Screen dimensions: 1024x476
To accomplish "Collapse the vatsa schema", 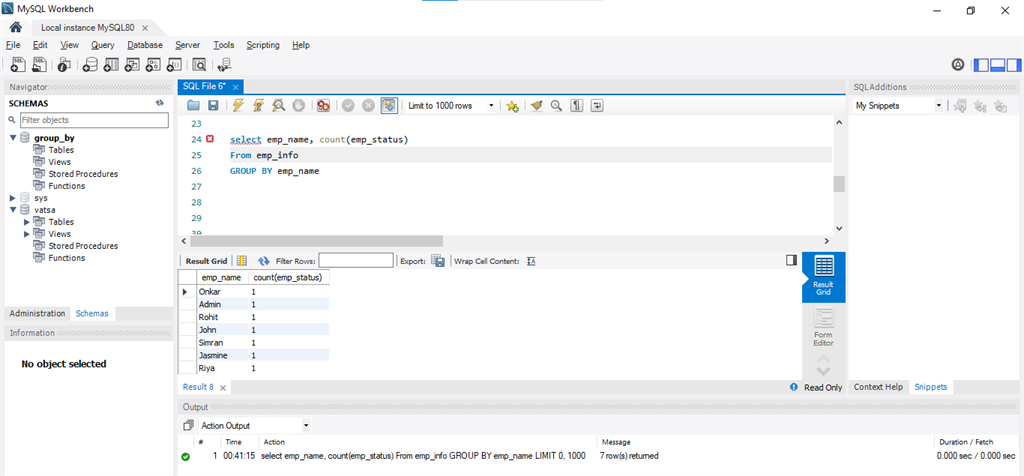I will pos(13,210).
